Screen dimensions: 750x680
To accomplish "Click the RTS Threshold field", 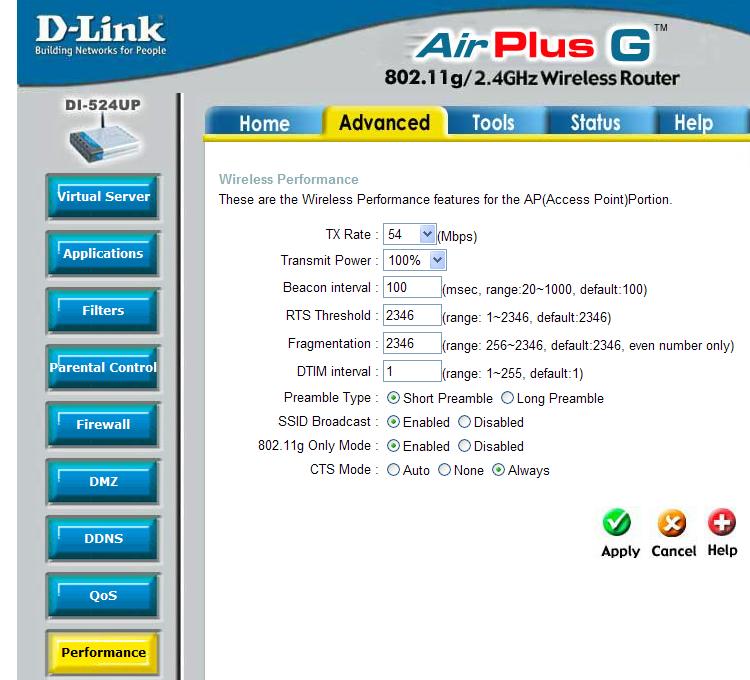I will [412, 315].
